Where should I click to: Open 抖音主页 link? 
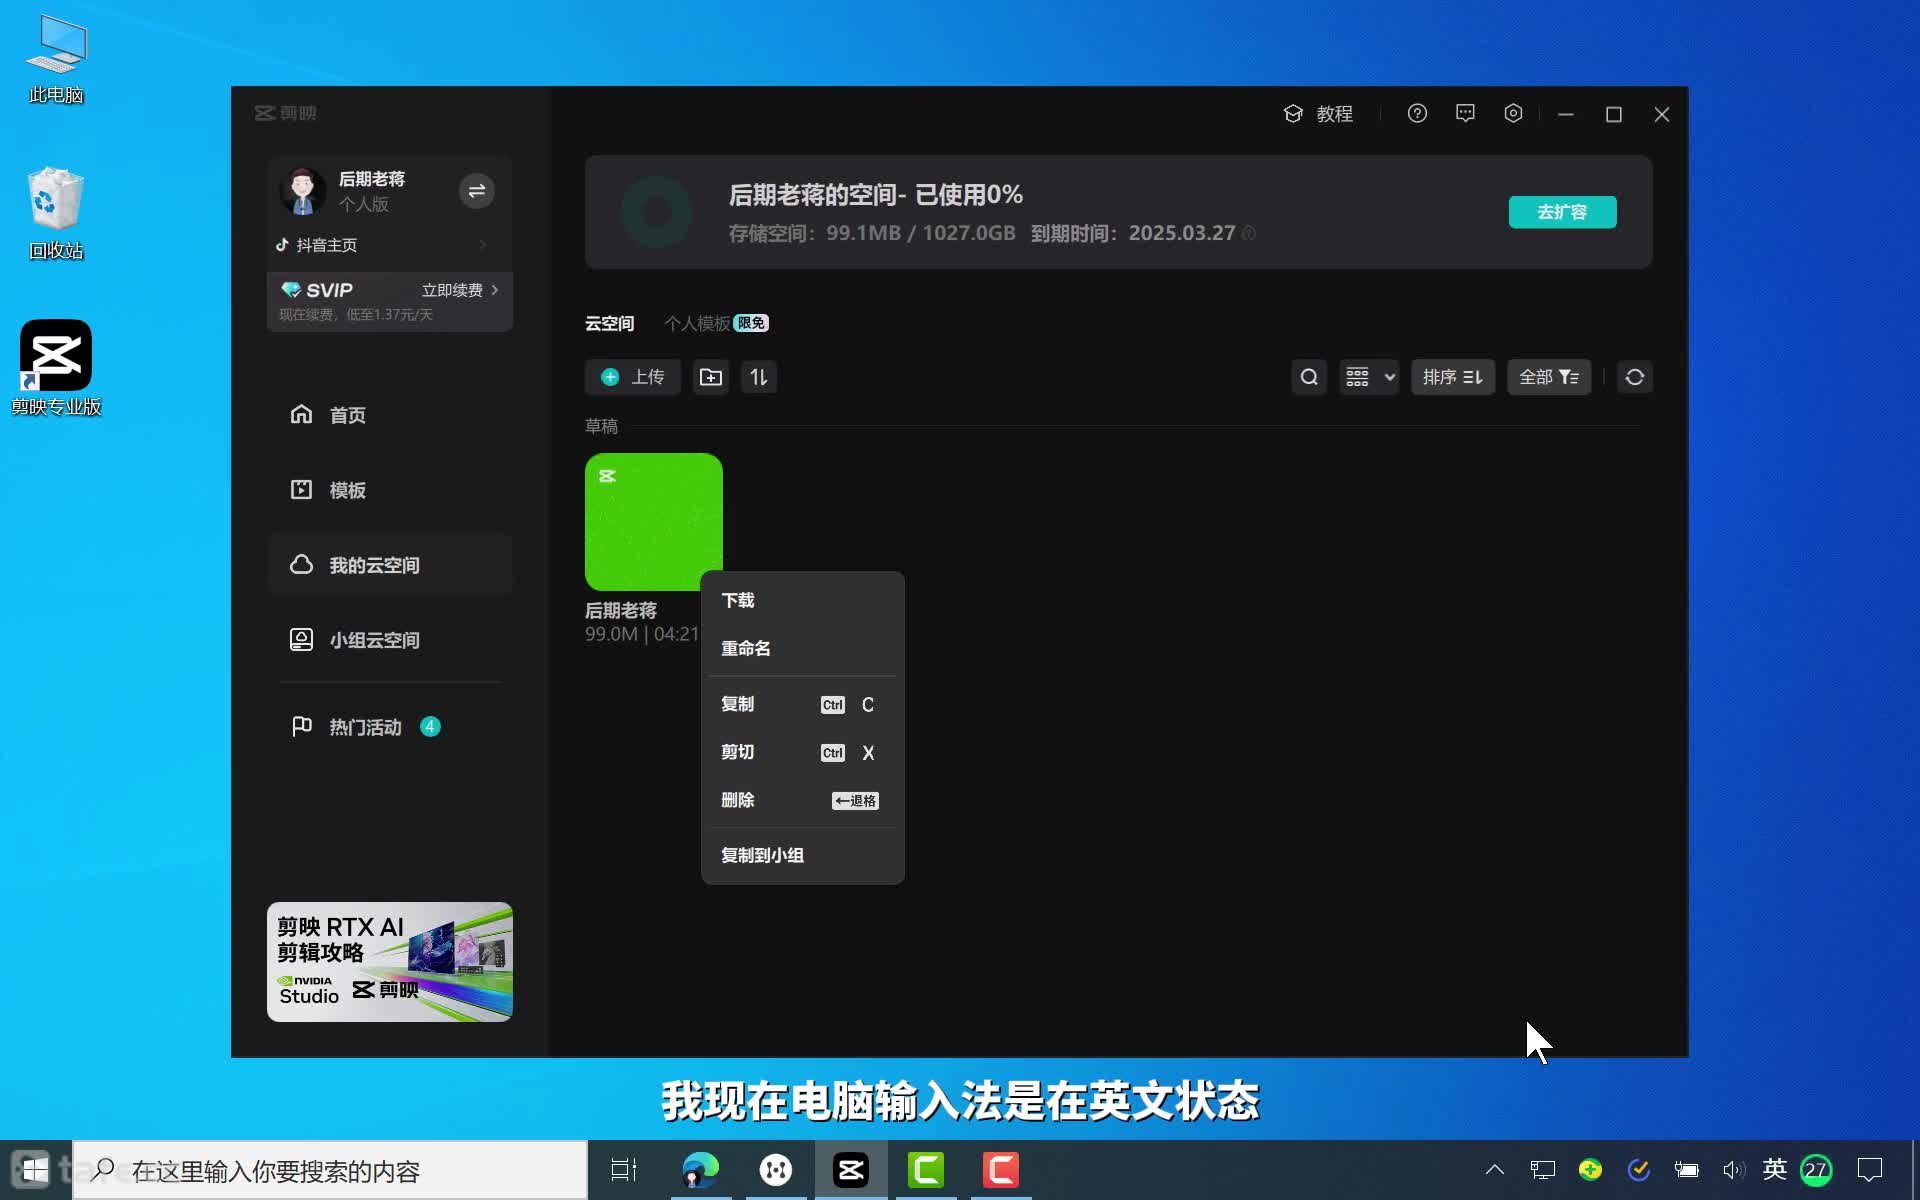(326, 245)
